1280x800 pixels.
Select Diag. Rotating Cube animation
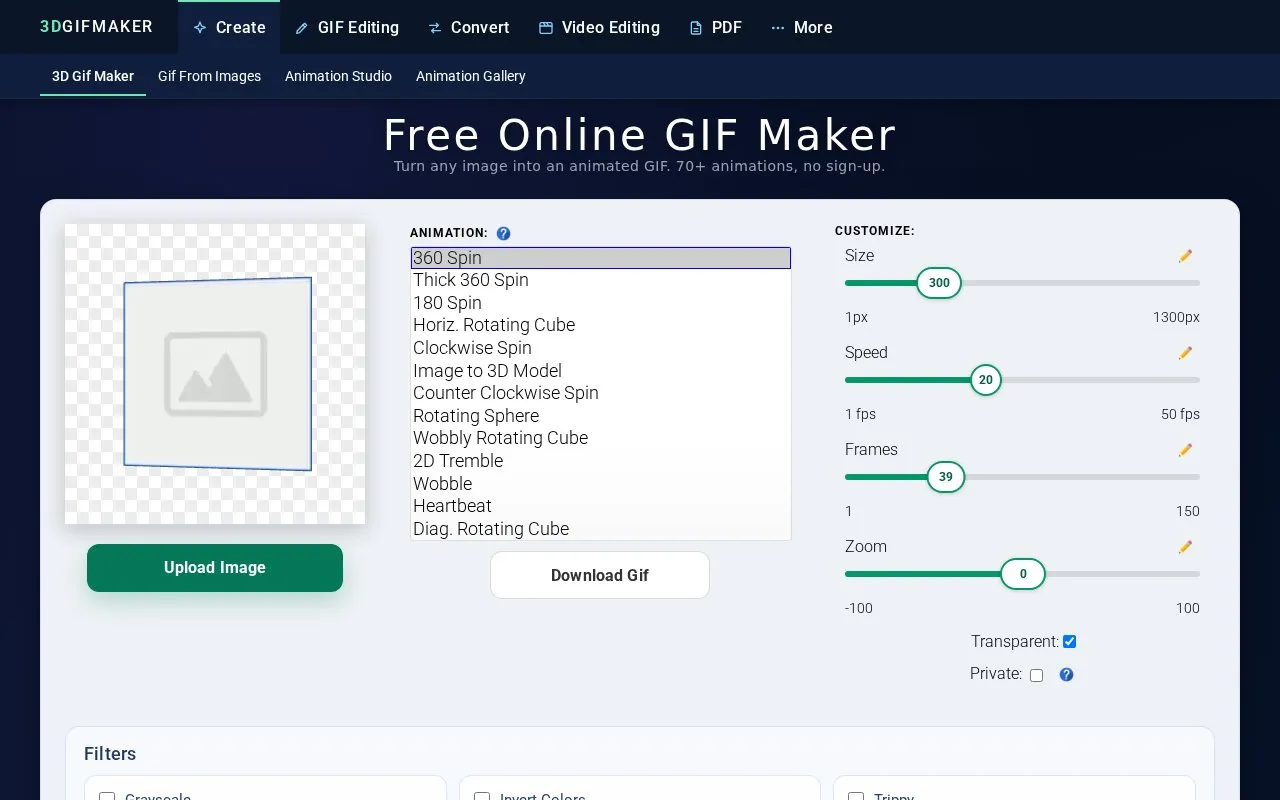(x=601, y=529)
